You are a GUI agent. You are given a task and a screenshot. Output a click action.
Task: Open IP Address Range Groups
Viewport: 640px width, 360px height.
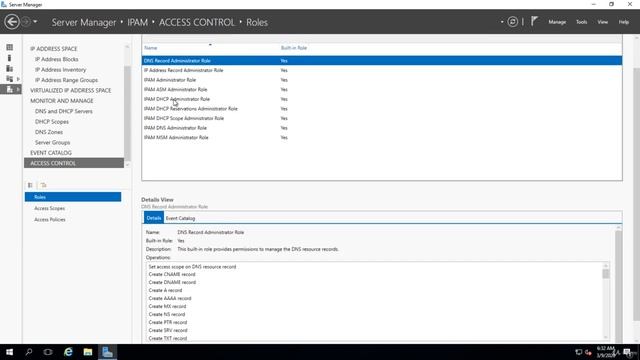[x=66, y=80]
